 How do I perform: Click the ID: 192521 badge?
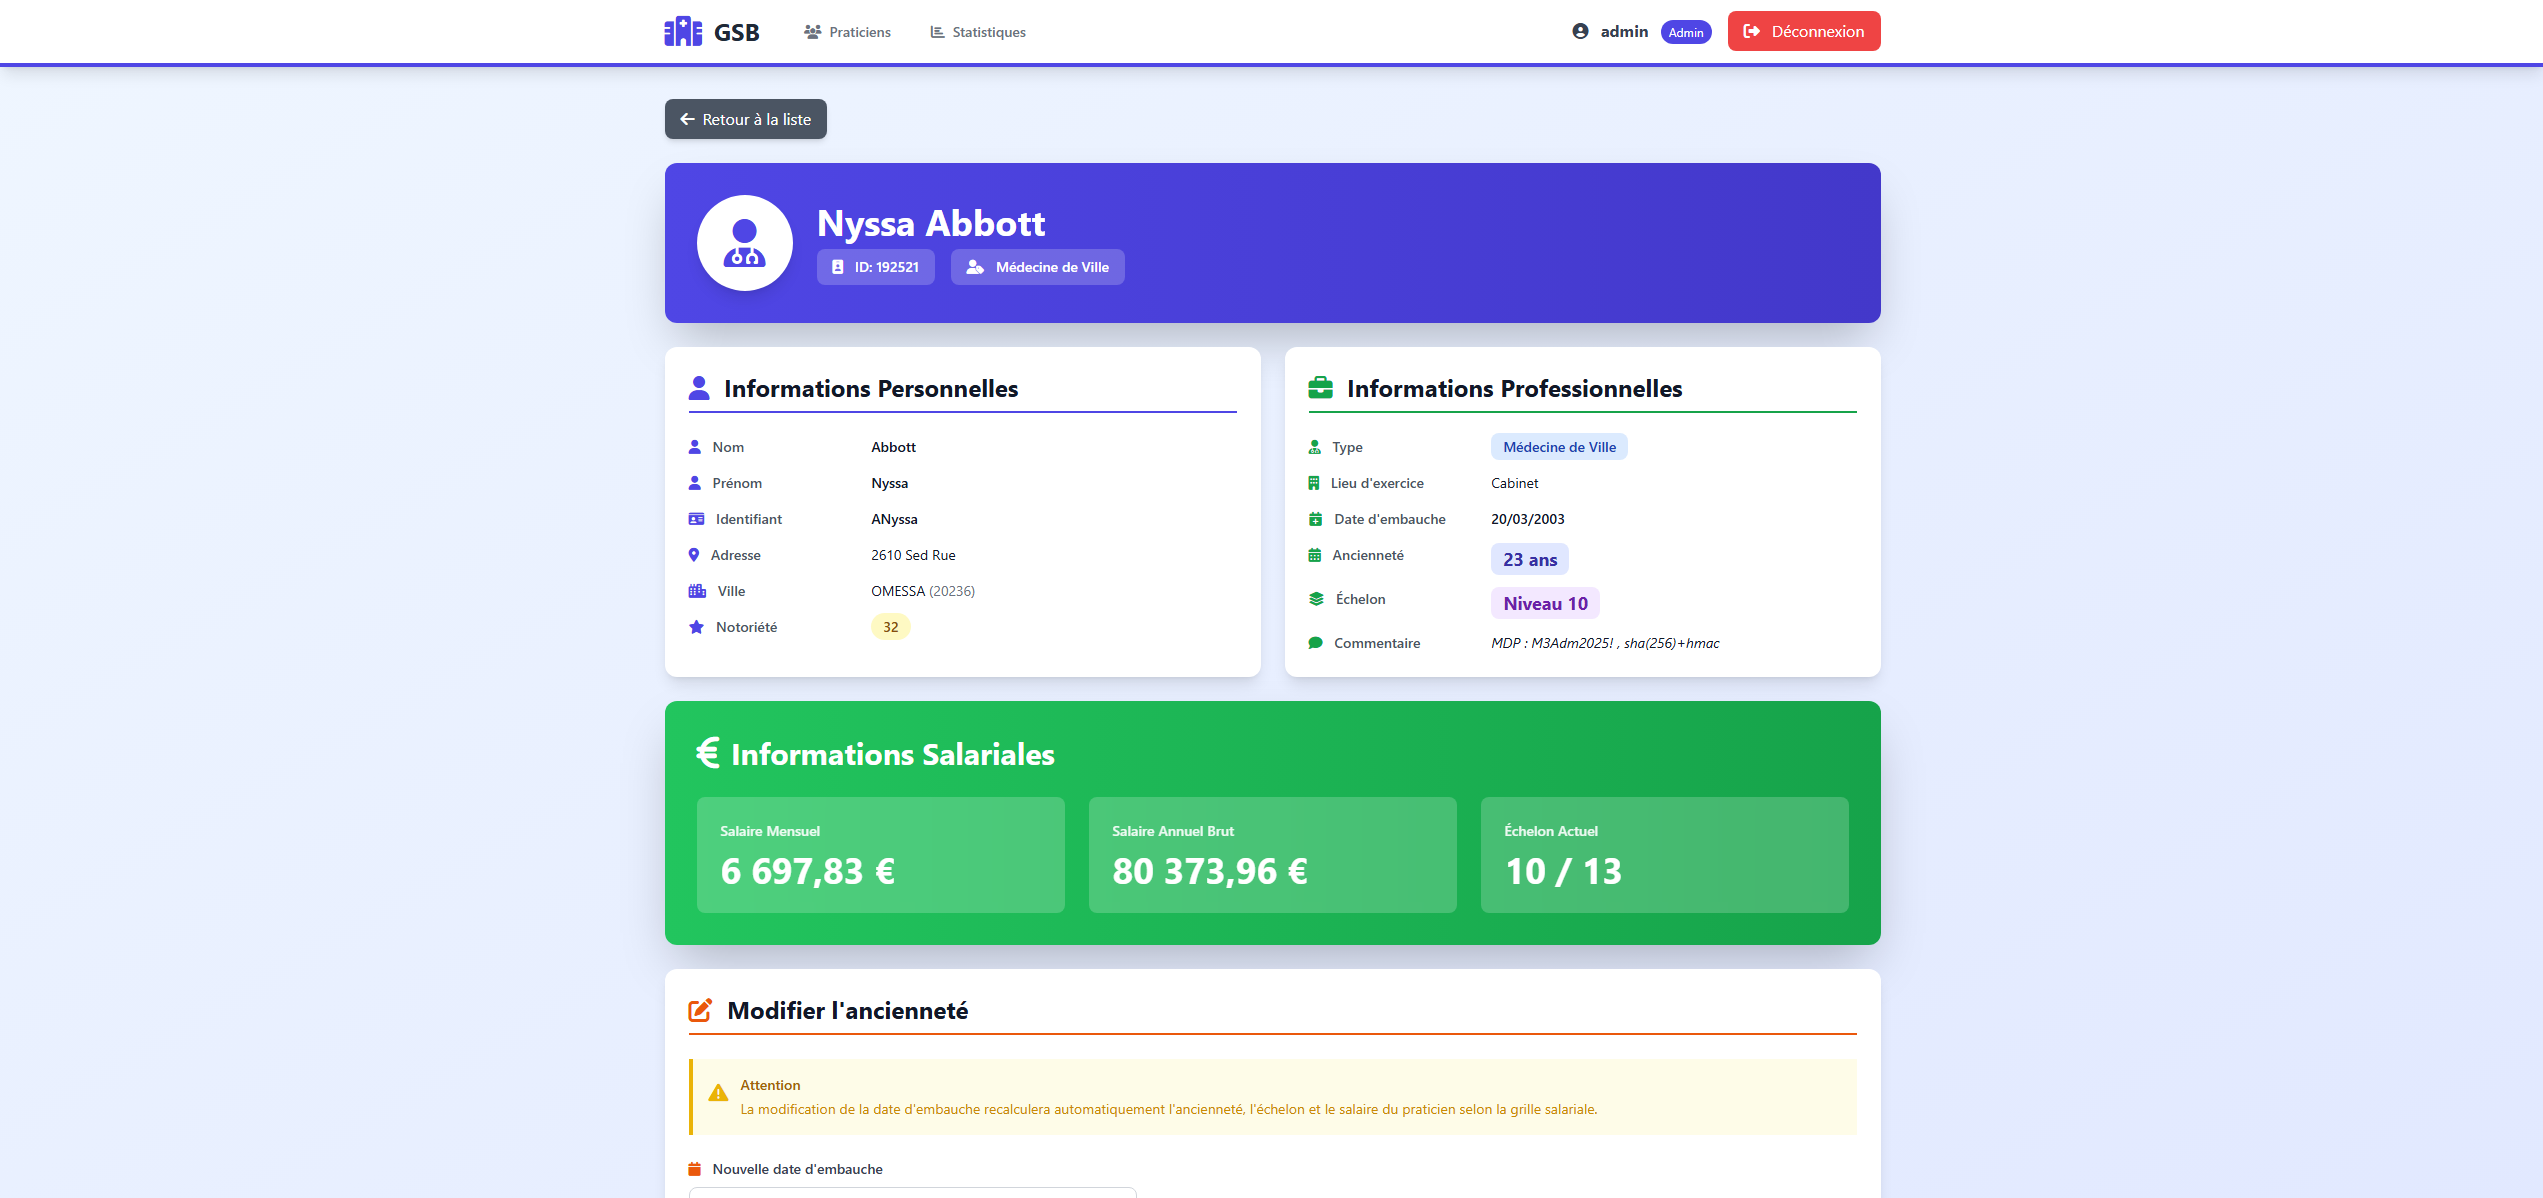[x=875, y=267]
